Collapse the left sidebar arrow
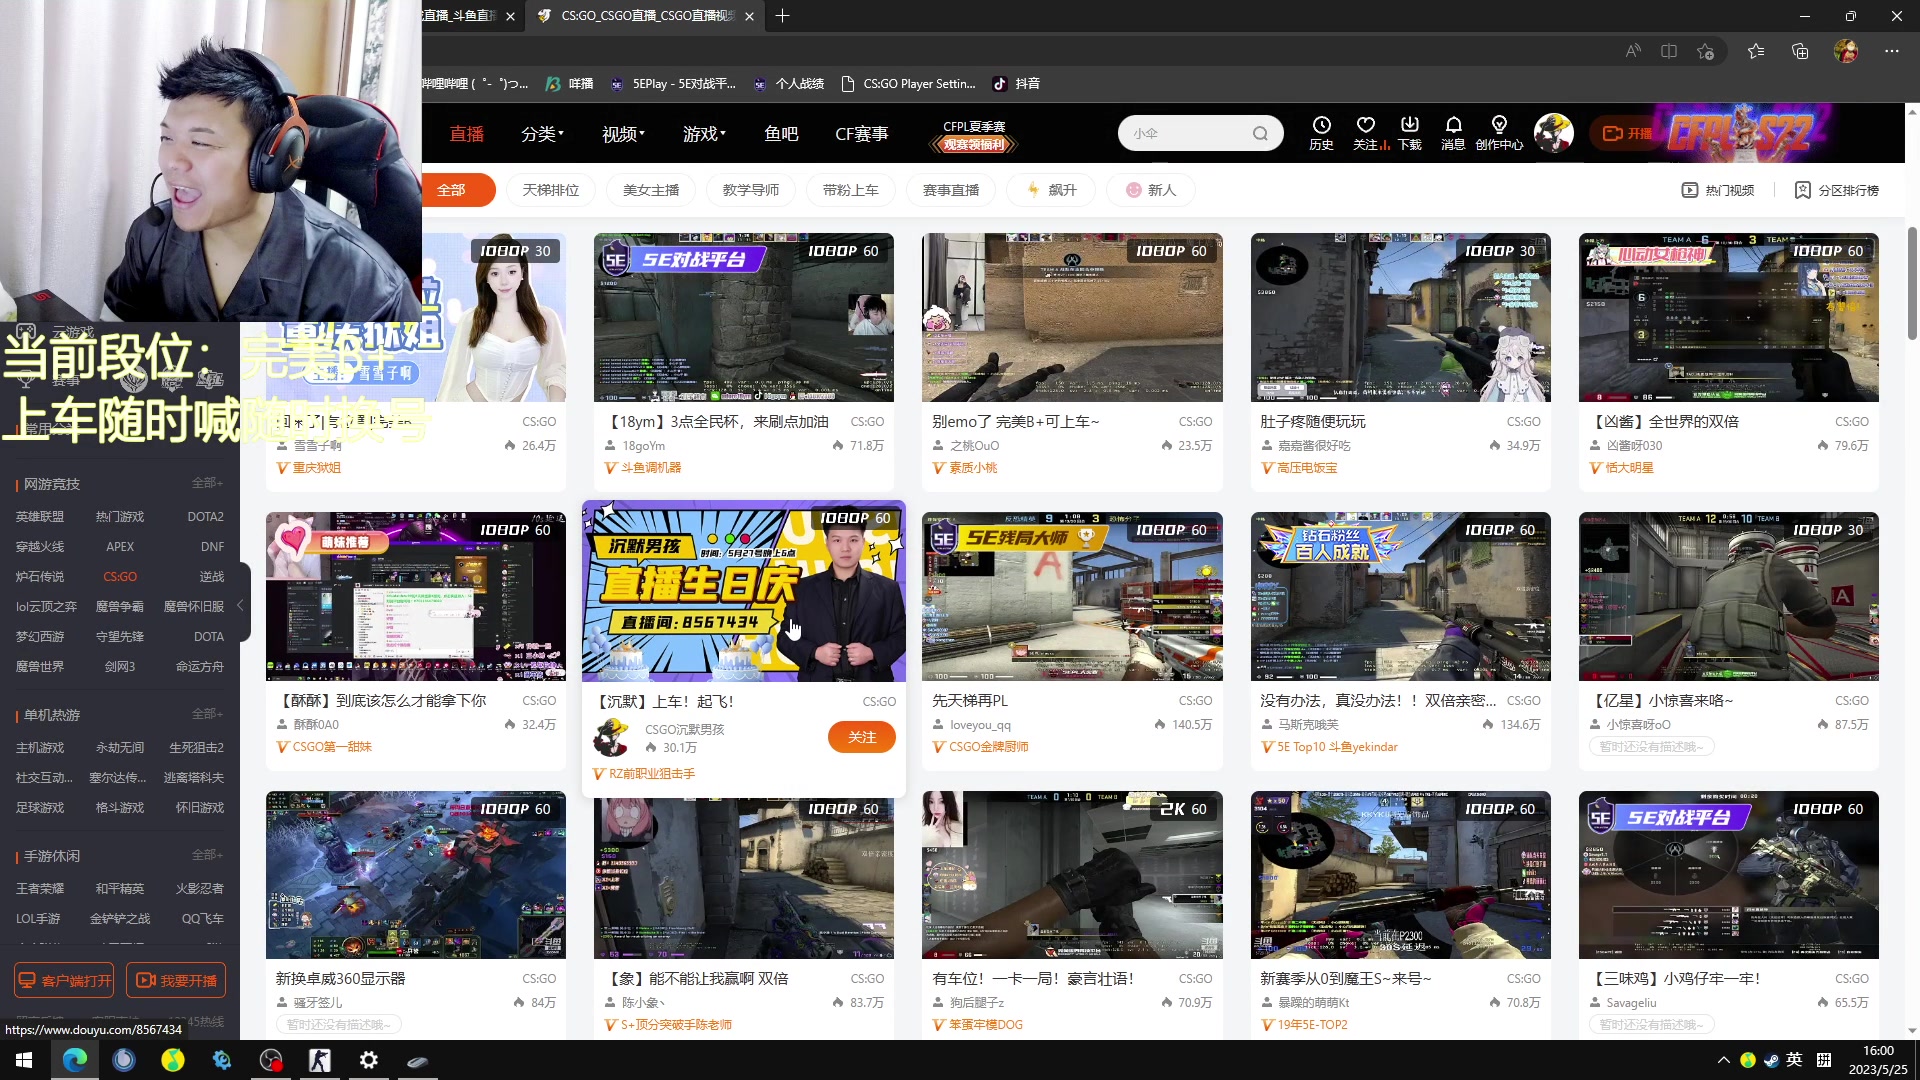This screenshot has width=1920, height=1080. (240, 606)
